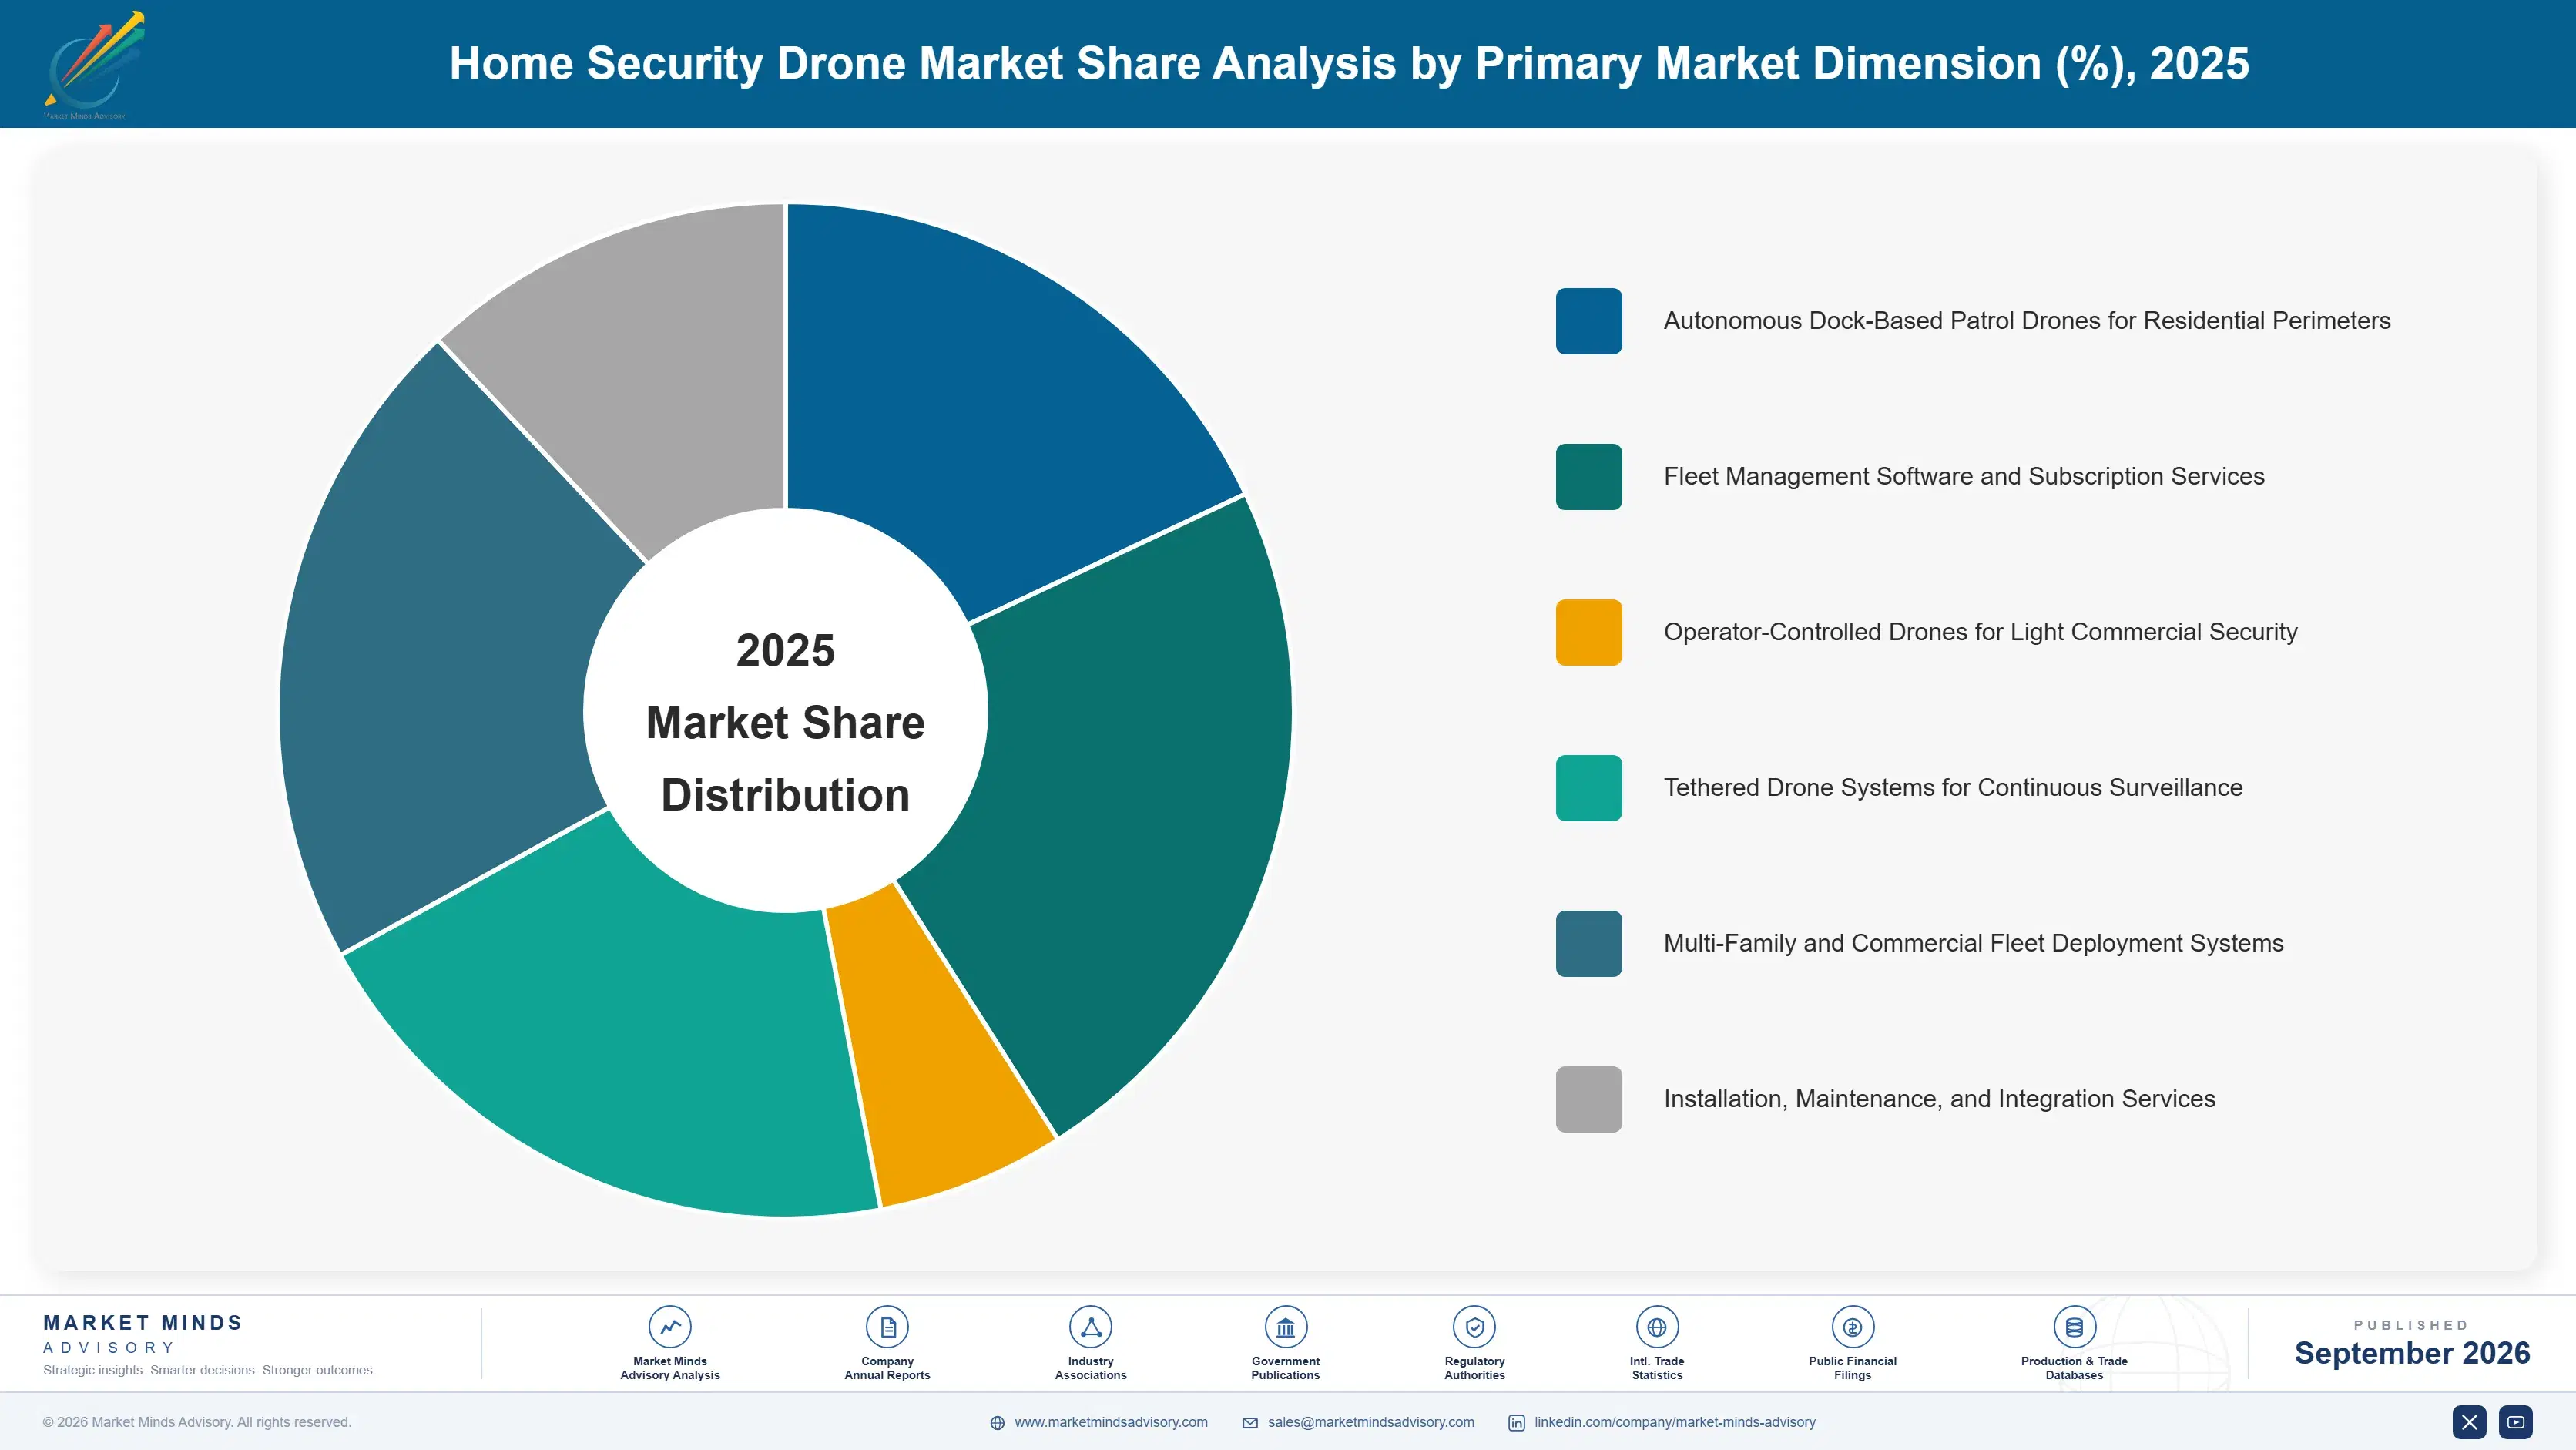Viewport: 2576px width, 1450px height.
Task: Click 'Operator-Controlled Drones for Light Commercial Security' label
Action: [1980, 632]
